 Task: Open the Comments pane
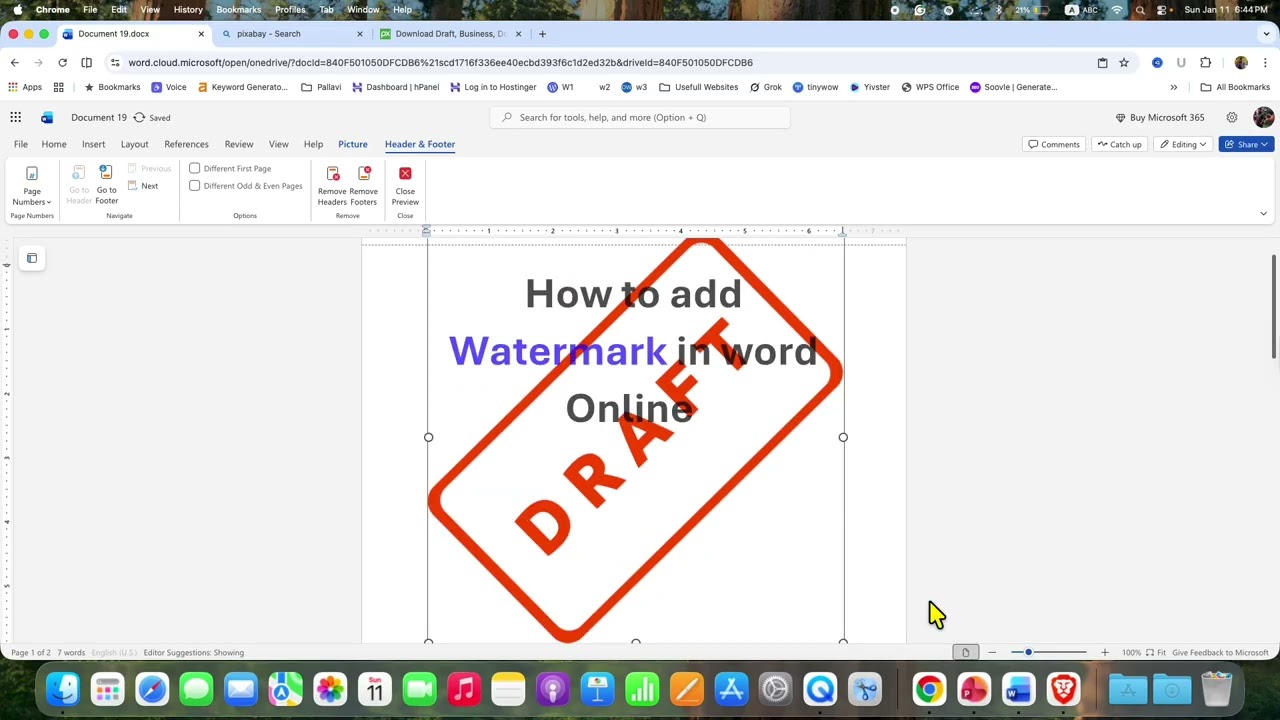click(1054, 144)
